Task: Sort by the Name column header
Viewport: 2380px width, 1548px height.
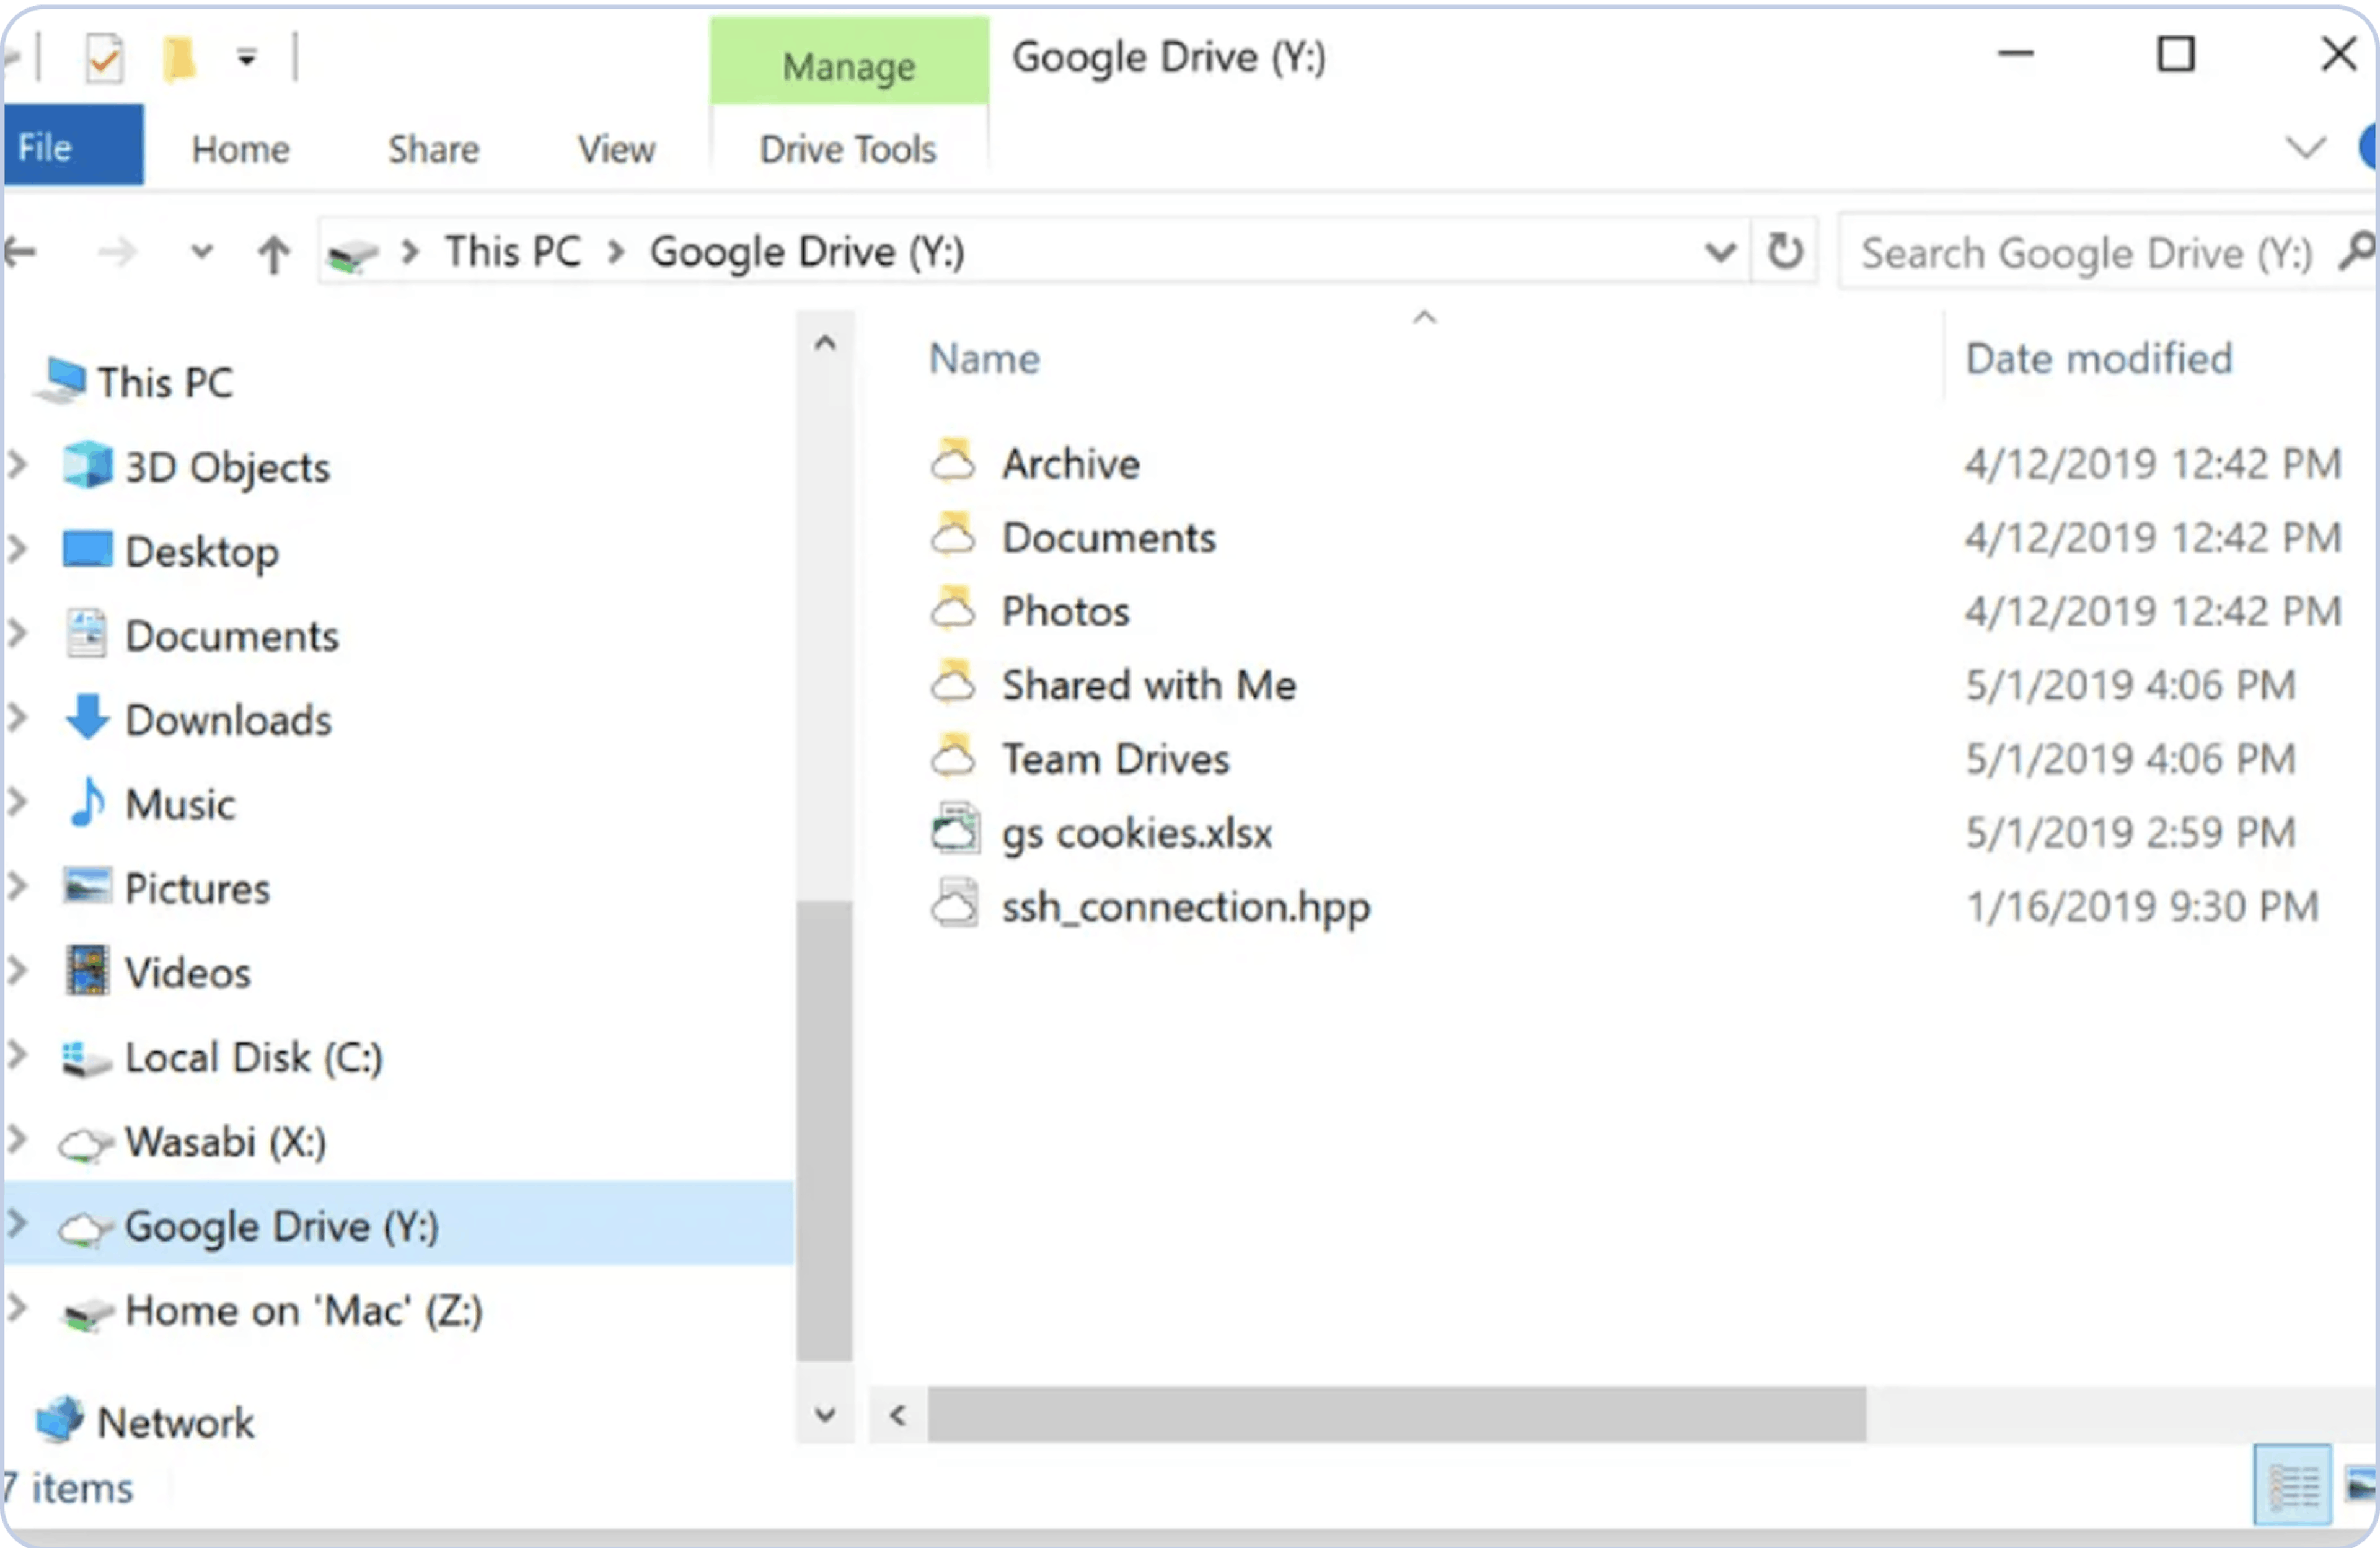Action: 985,359
